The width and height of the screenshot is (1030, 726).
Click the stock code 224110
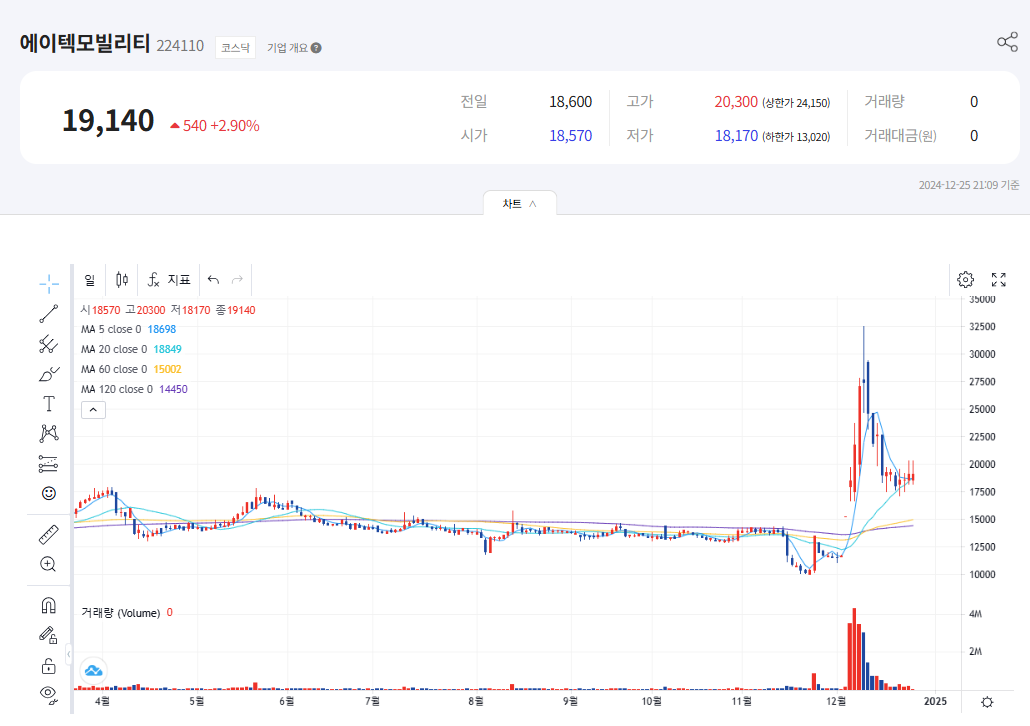point(180,46)
